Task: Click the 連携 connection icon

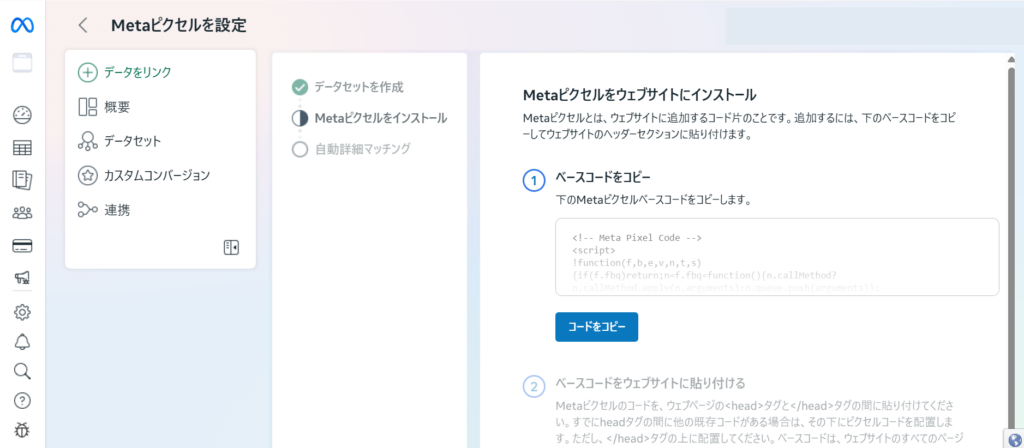Action: coord(88,210)
